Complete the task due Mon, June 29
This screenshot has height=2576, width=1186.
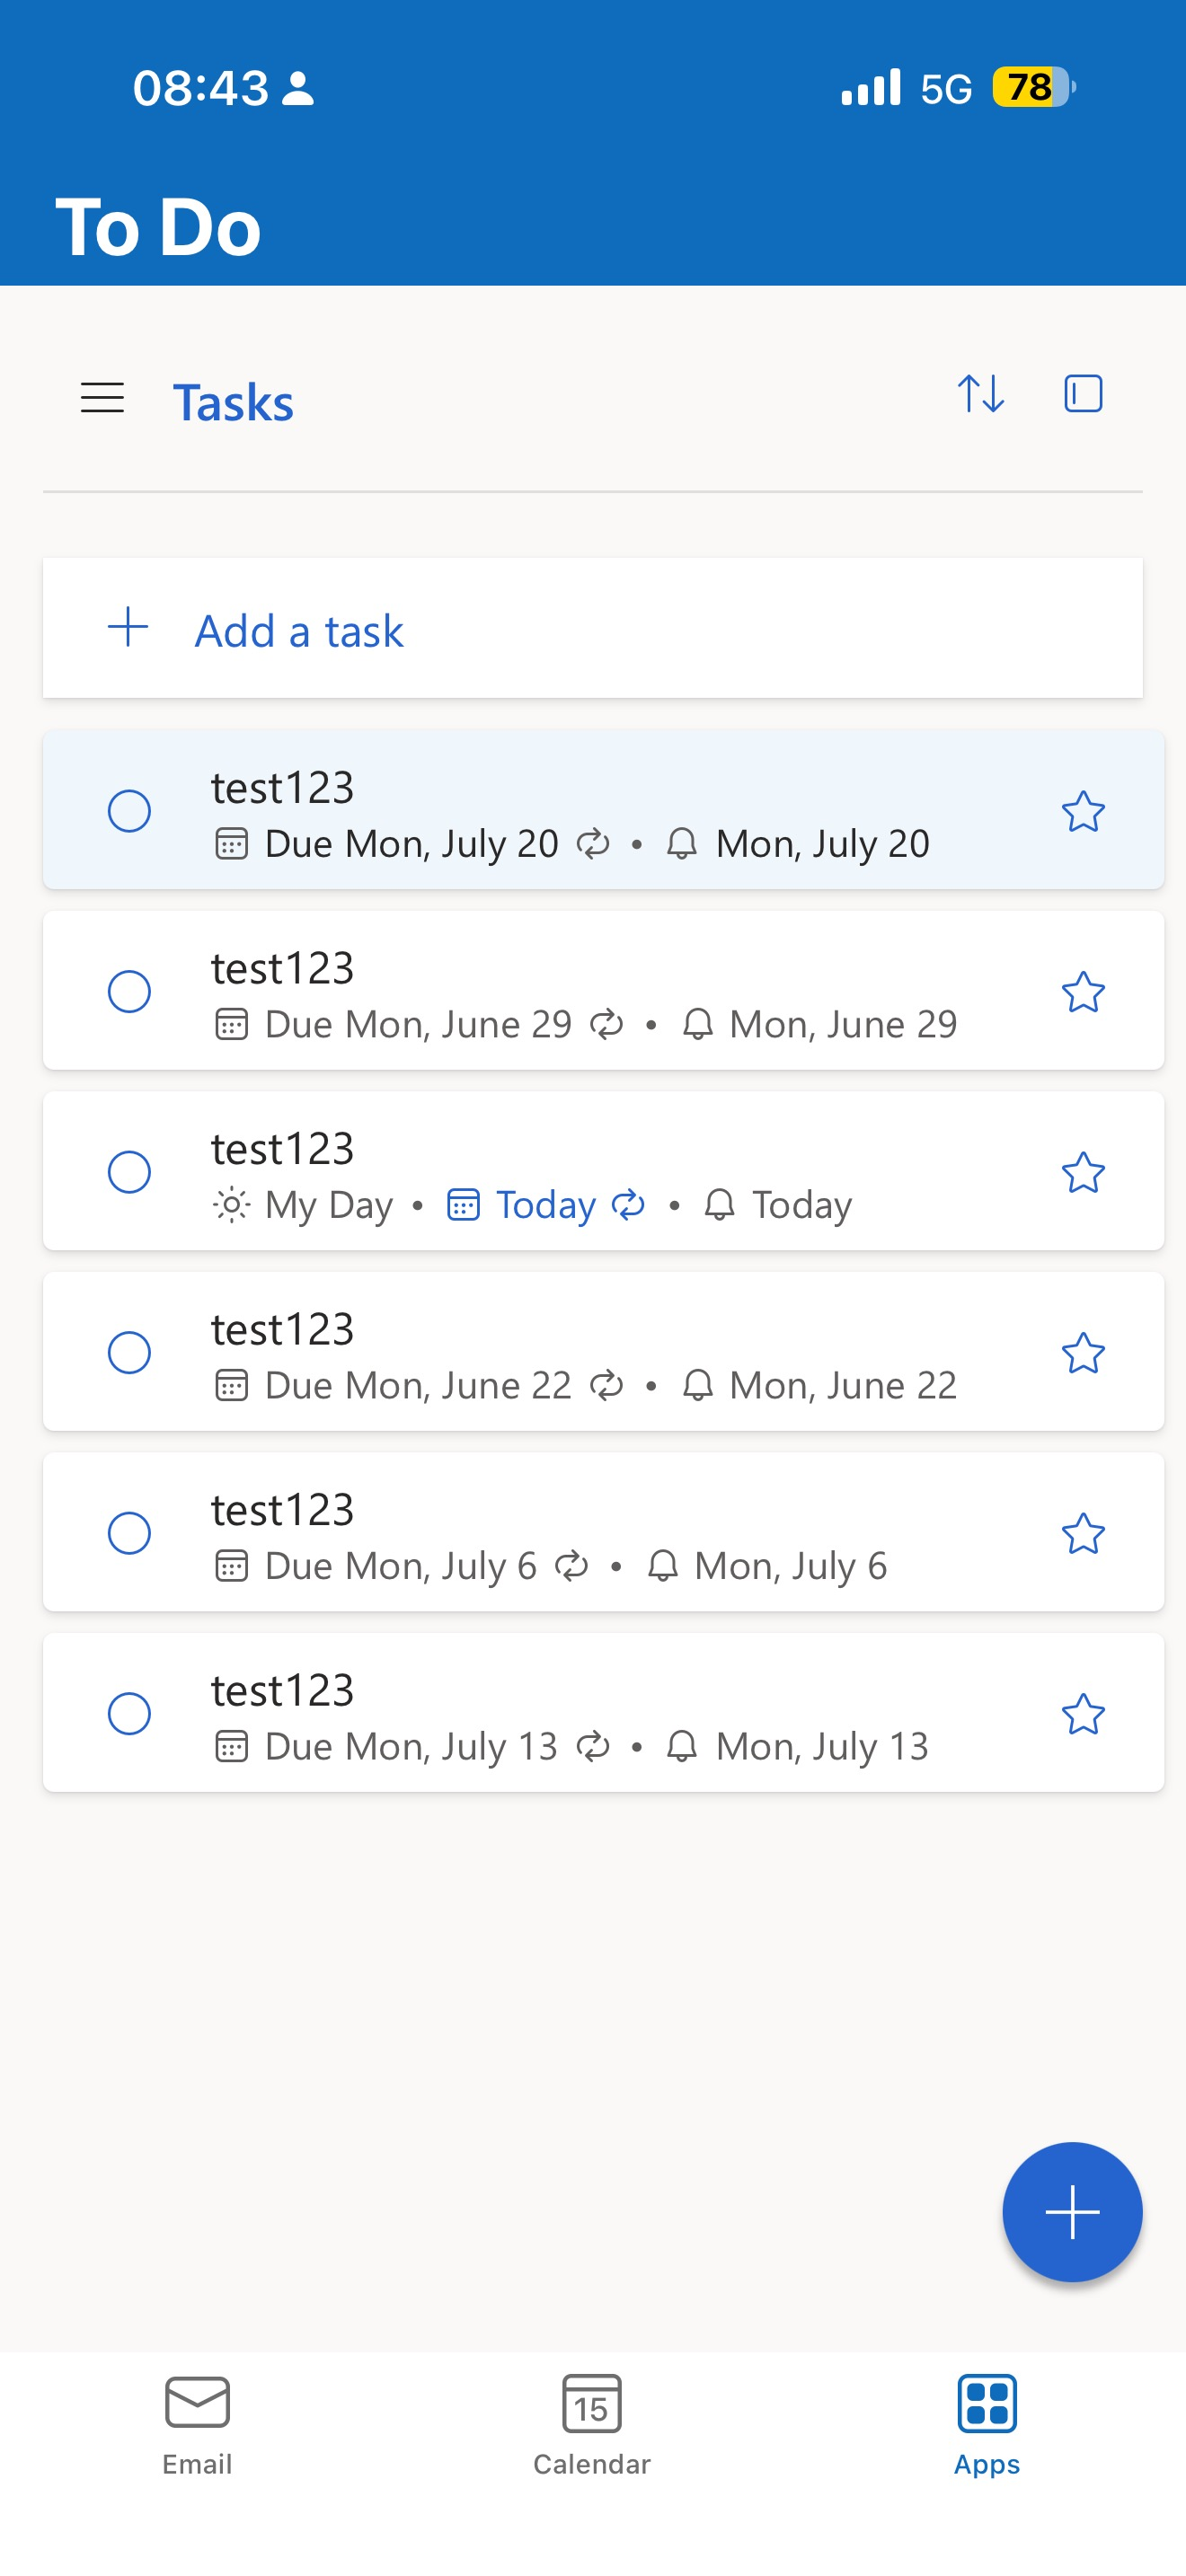pyautogui.click(x=129, y=992)
